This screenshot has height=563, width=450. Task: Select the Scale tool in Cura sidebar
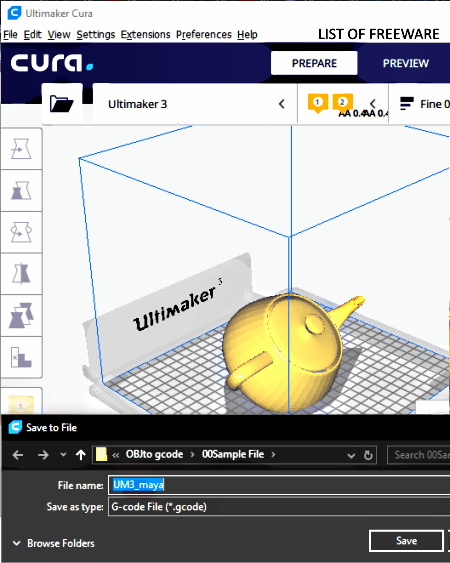(21, 191)
